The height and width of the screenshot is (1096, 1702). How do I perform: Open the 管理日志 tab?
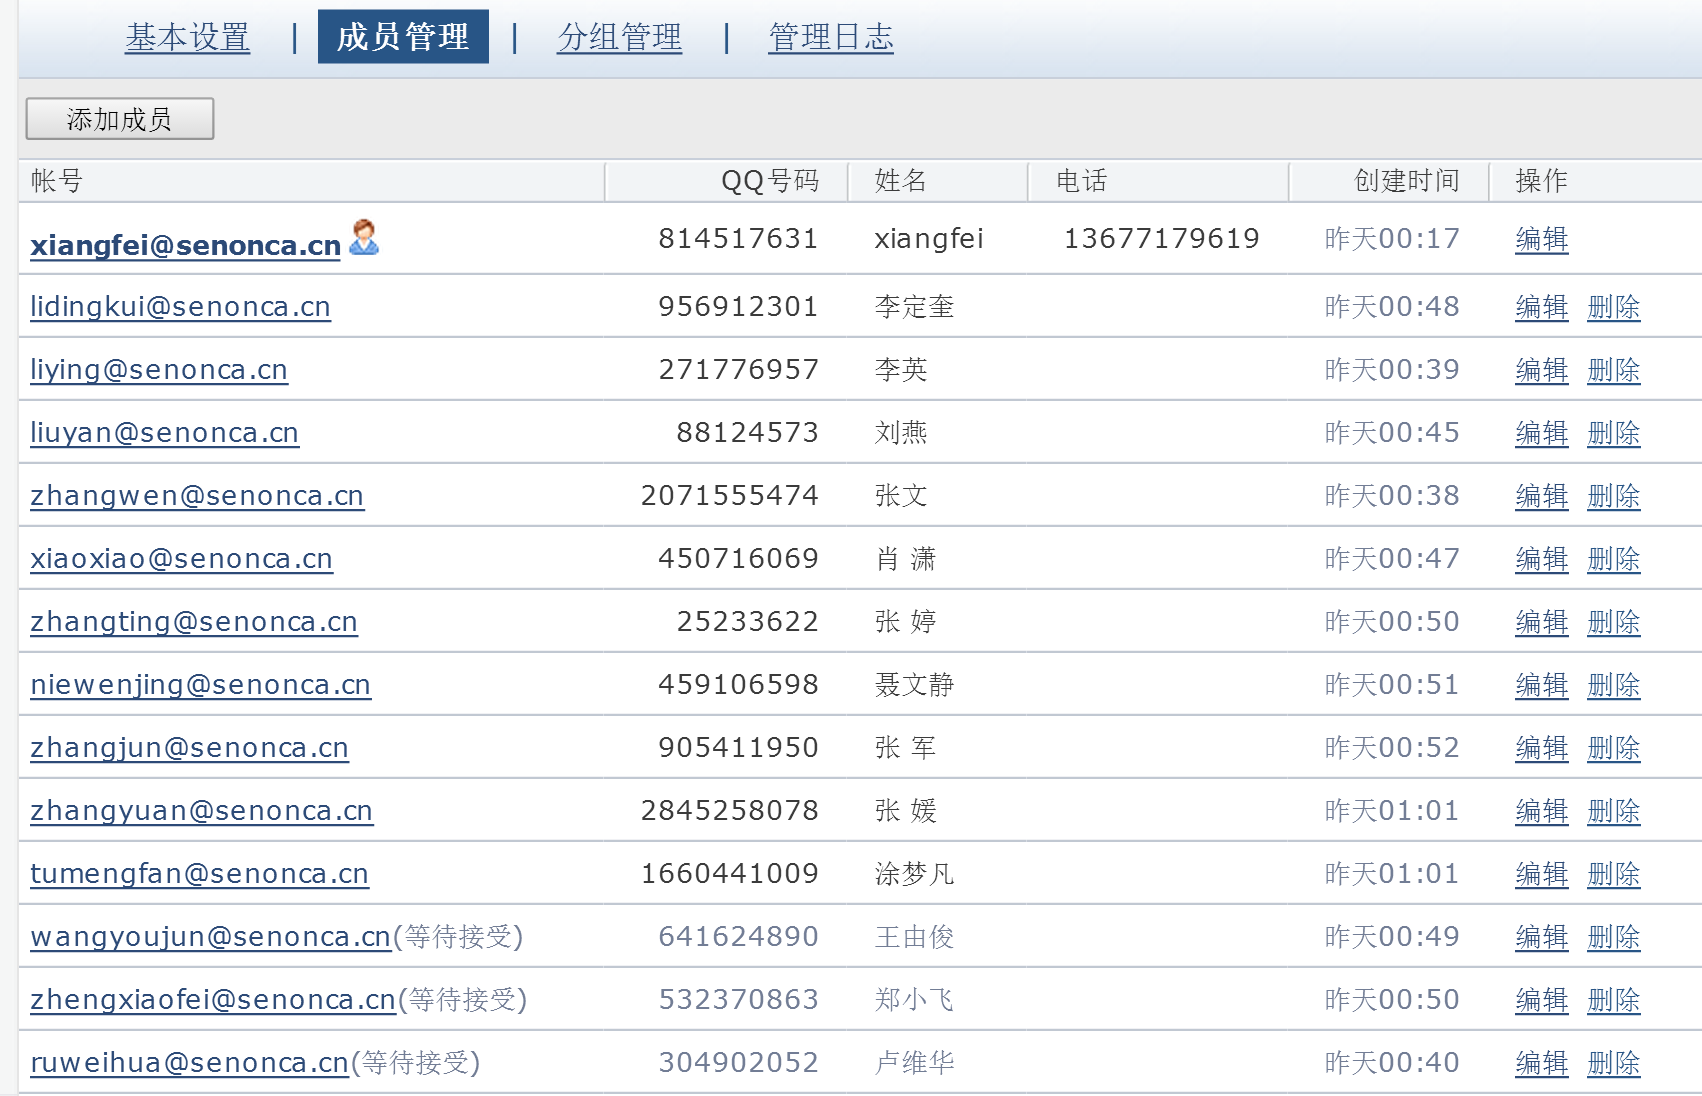click(x=831, y=38)
